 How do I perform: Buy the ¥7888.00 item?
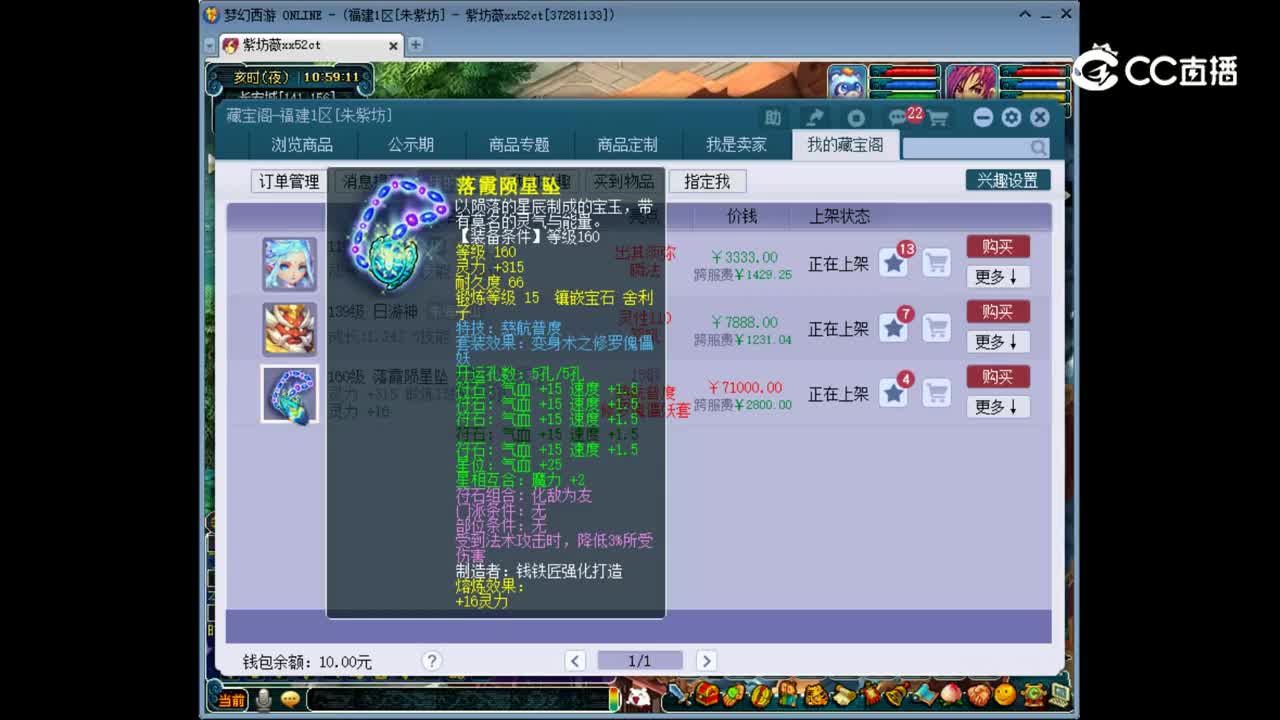[x=997, y=311]
